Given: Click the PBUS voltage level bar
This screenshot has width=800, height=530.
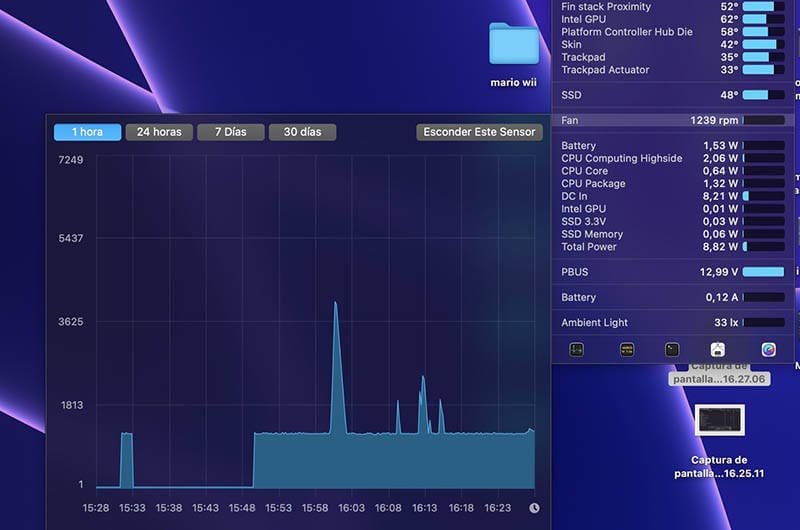Looking at the screenshot, I should point(764,271).
